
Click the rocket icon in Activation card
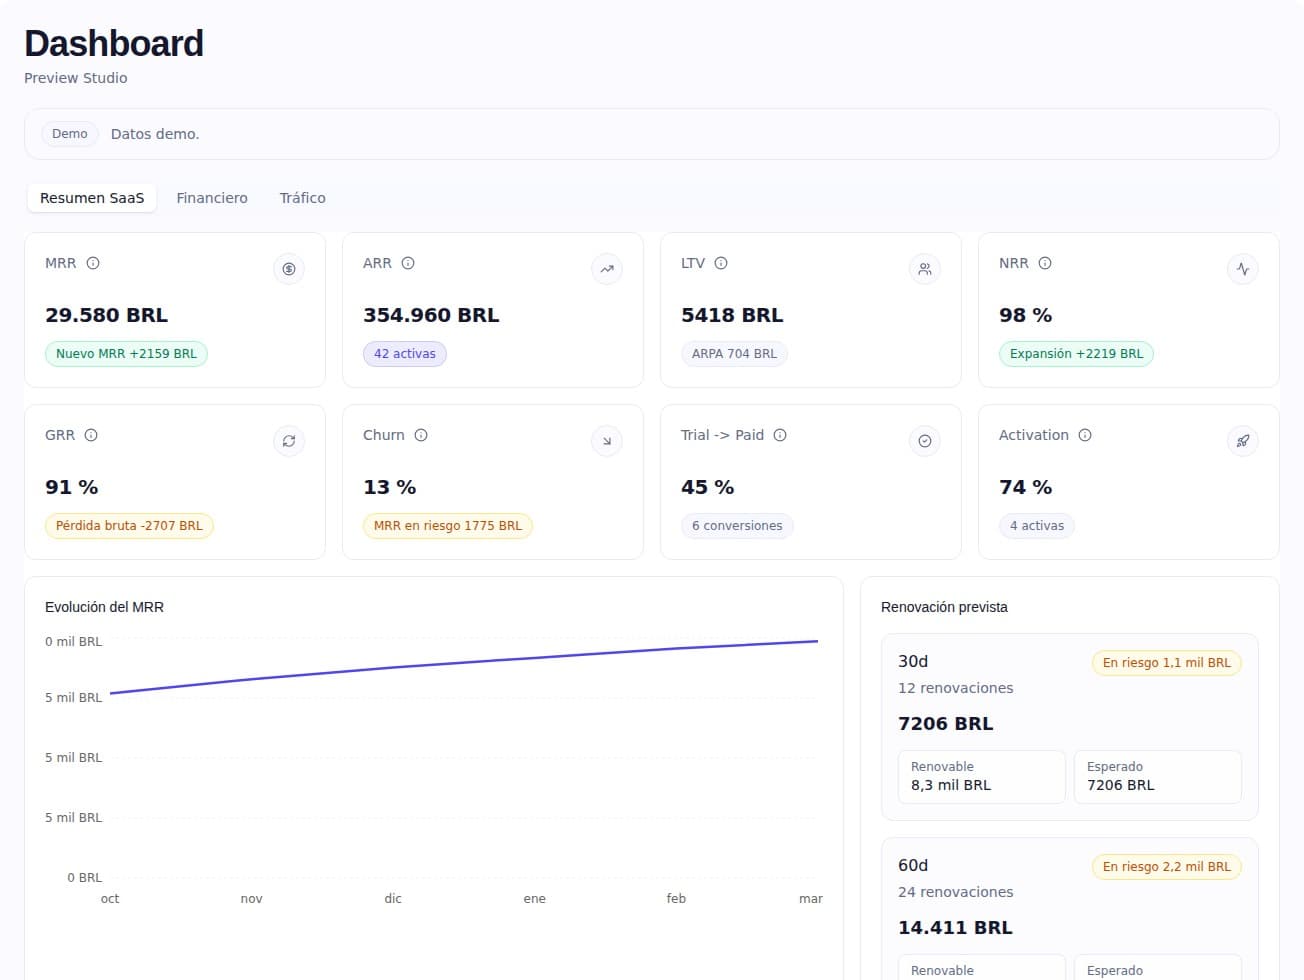(x=1243, y=441)
